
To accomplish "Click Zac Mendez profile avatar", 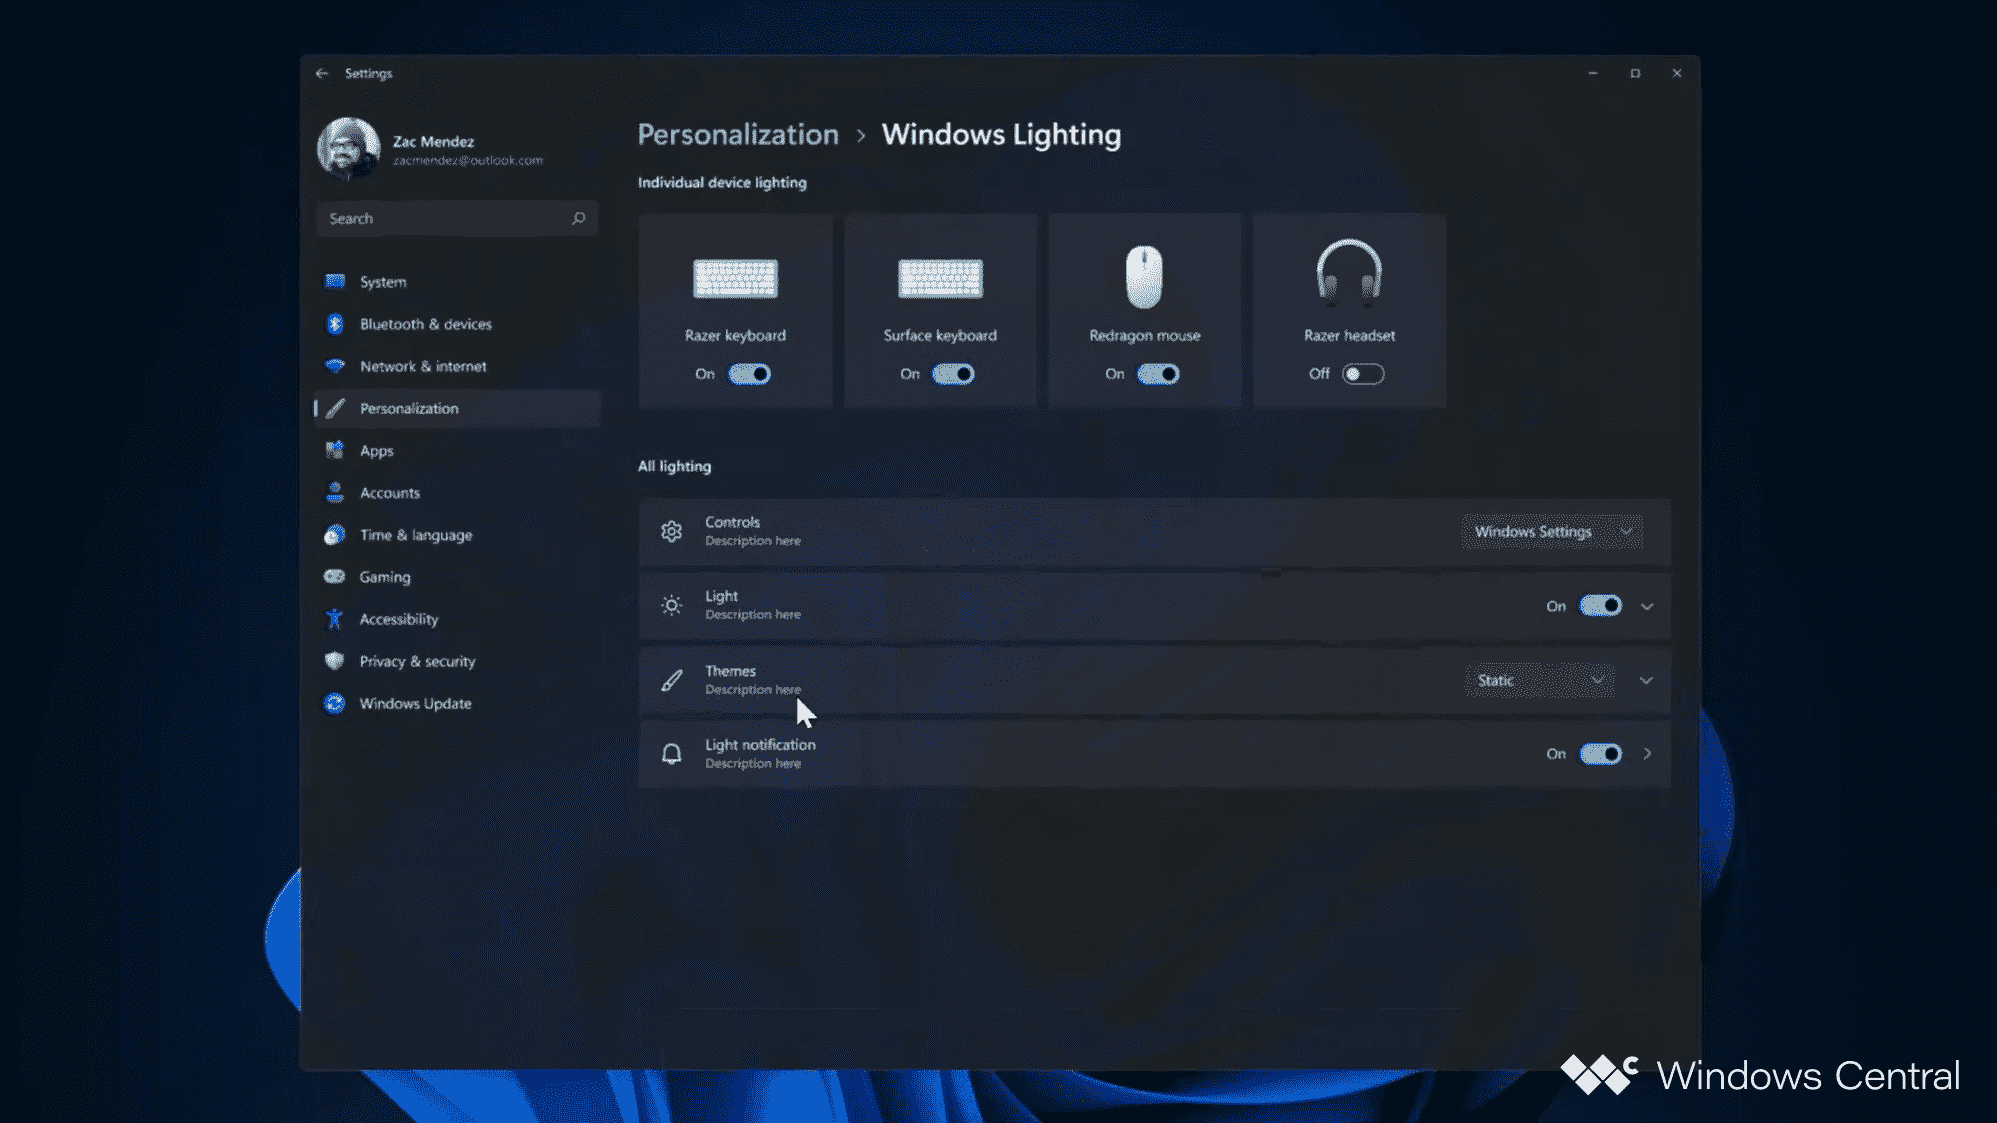I will (x=349, y=149).
